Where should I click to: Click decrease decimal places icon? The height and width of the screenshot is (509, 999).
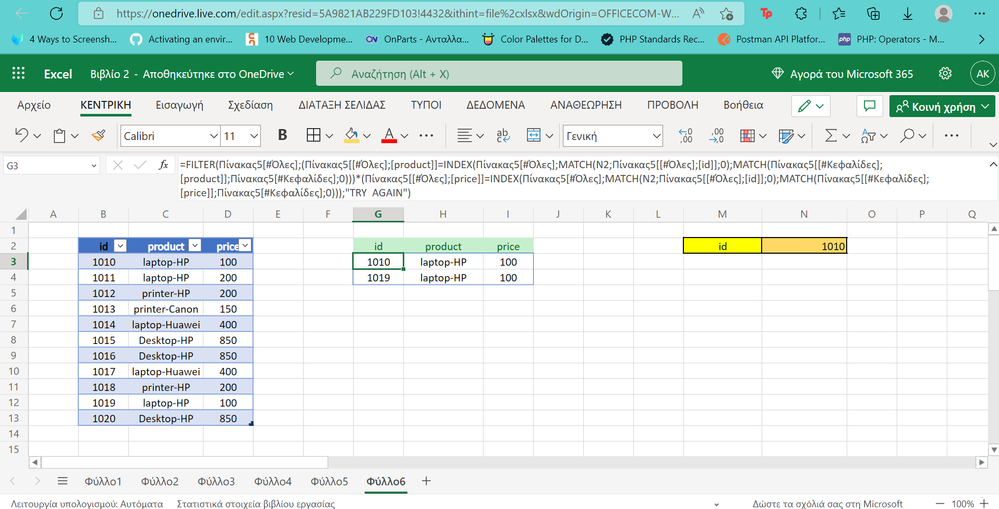(716, 135)
